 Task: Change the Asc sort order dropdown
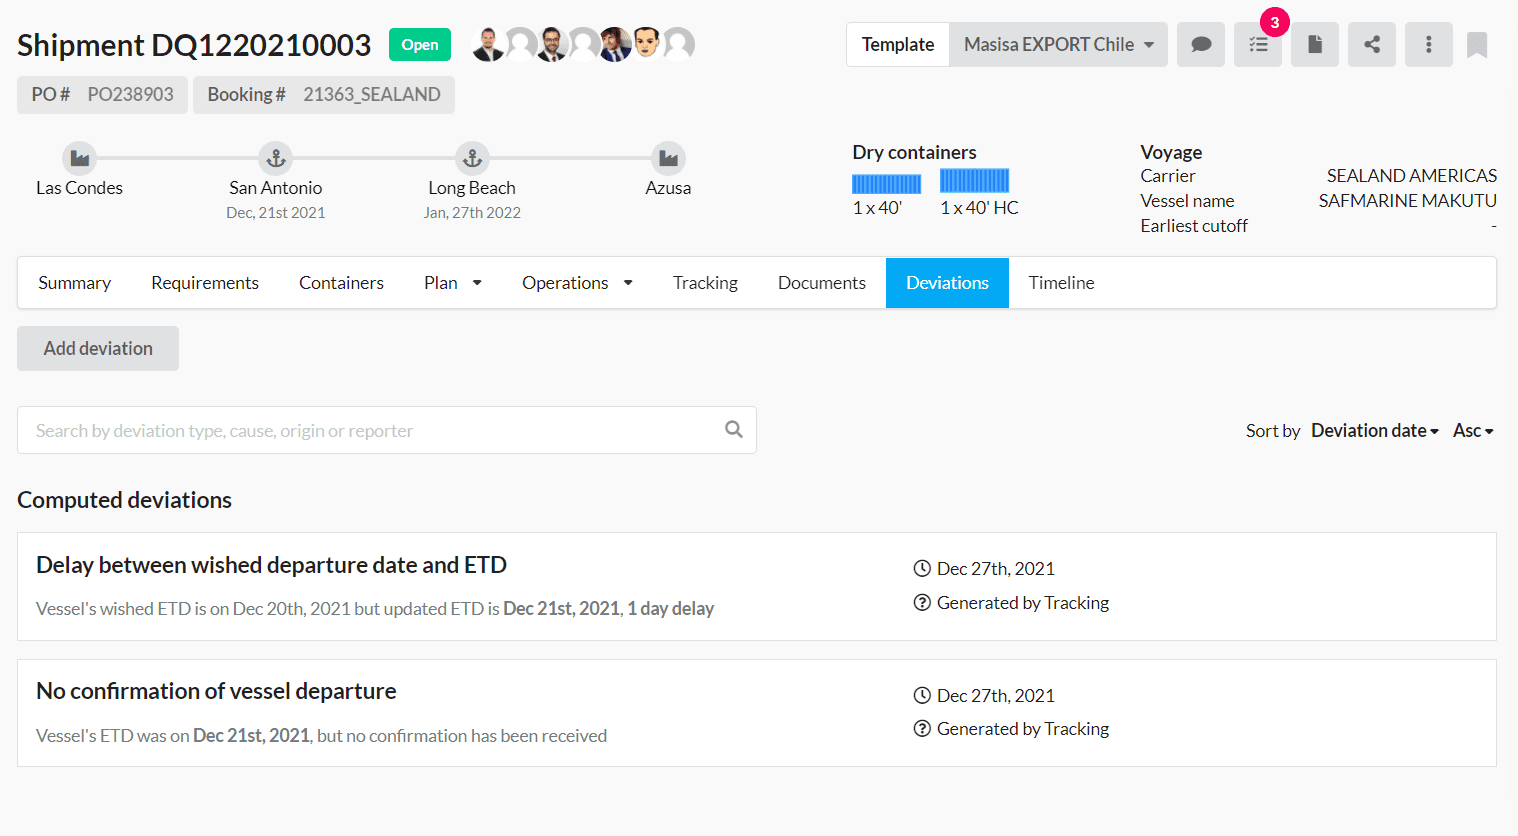[x=1473, y=430]
